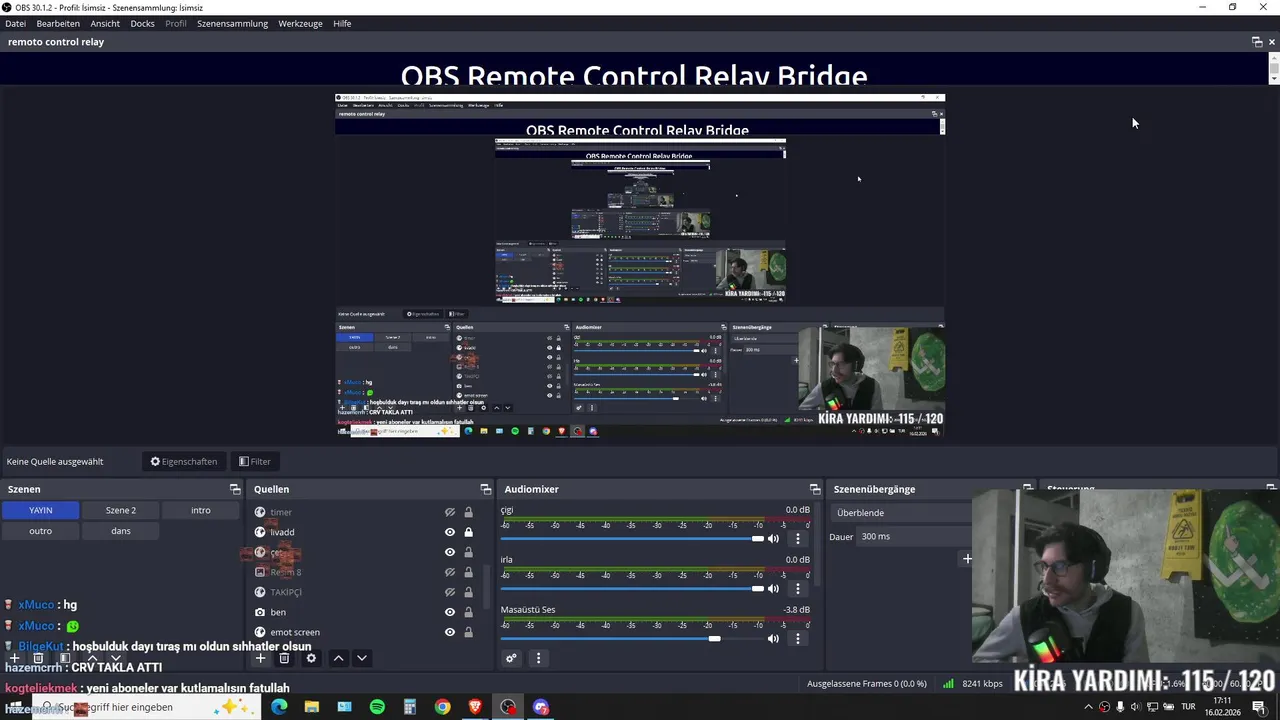Remove selected source with trash icon

click(x=284, y=658)
